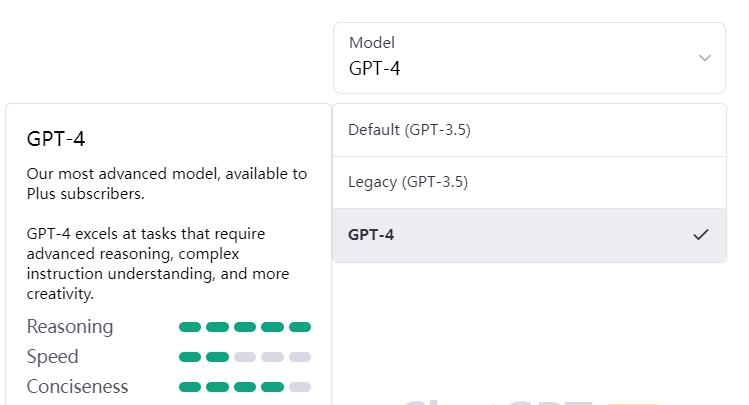Open the Model dropdown selector
The height and width of the screenshot is (405, 749).
point(529,58)
